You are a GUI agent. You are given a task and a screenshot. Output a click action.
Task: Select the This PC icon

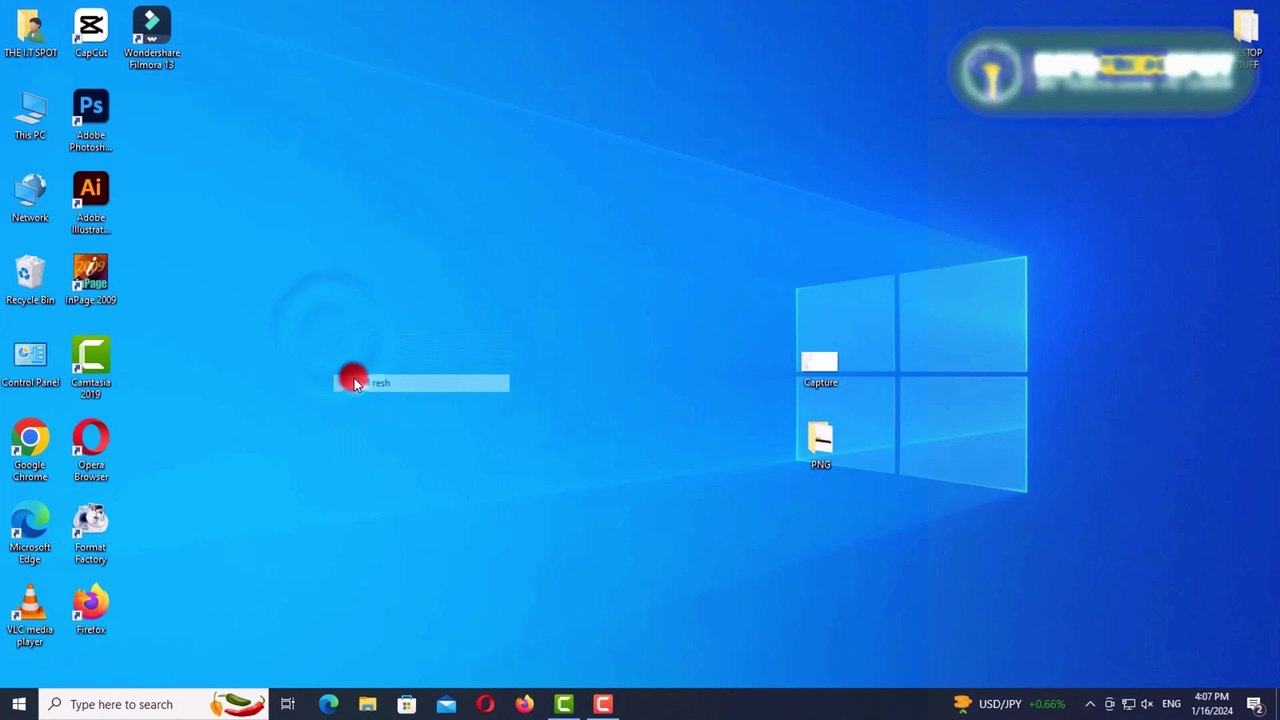click(30, 116)
